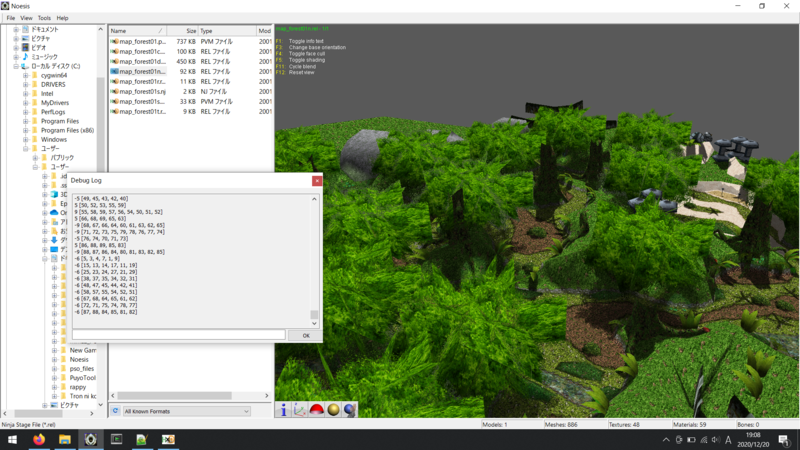Image resolution: width=800 pixels, height=450 pixels.
Task: Click the file icon of map_forest01p PVM file
Action: [x=115, y=41]
